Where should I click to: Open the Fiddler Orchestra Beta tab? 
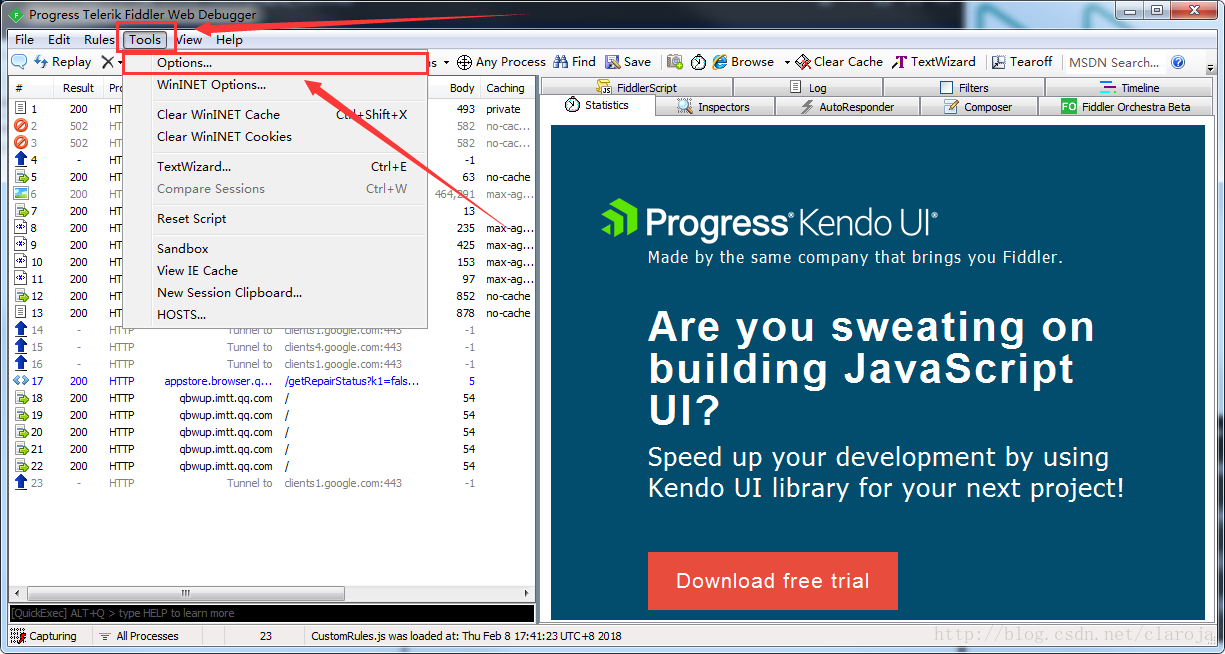tap(1126, 107)
